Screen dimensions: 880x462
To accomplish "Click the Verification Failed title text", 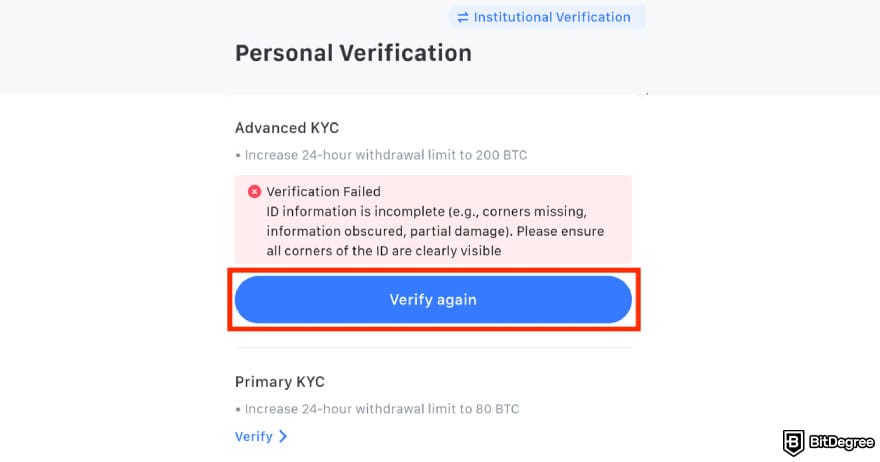I will point(323,191).
